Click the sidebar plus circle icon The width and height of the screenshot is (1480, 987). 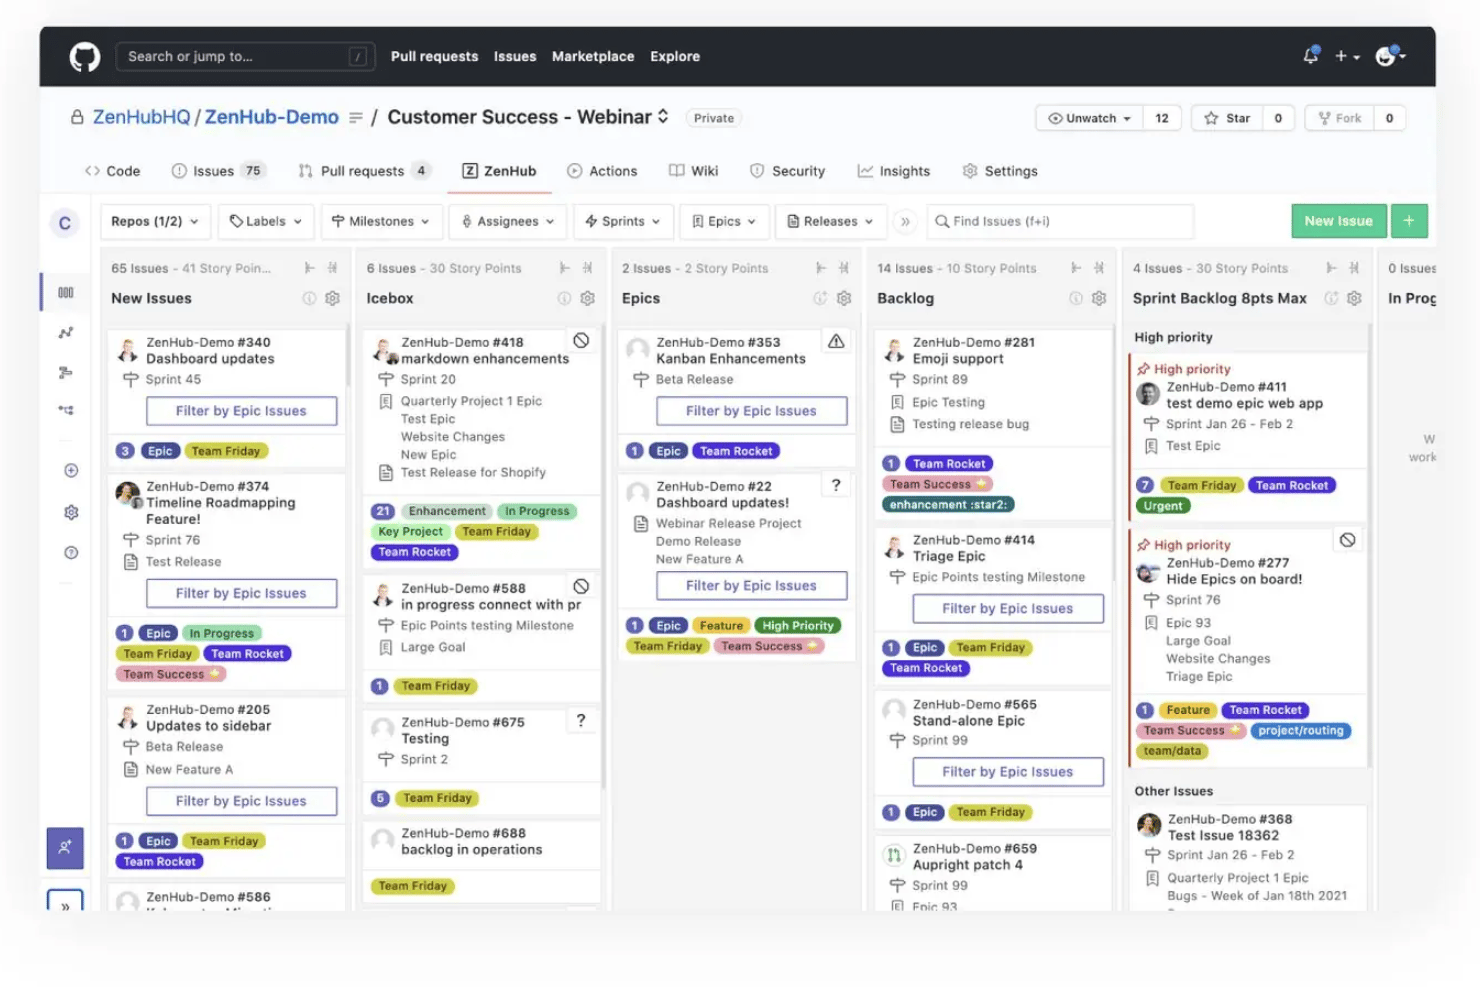pyautogui.click(x=71, y=470)
